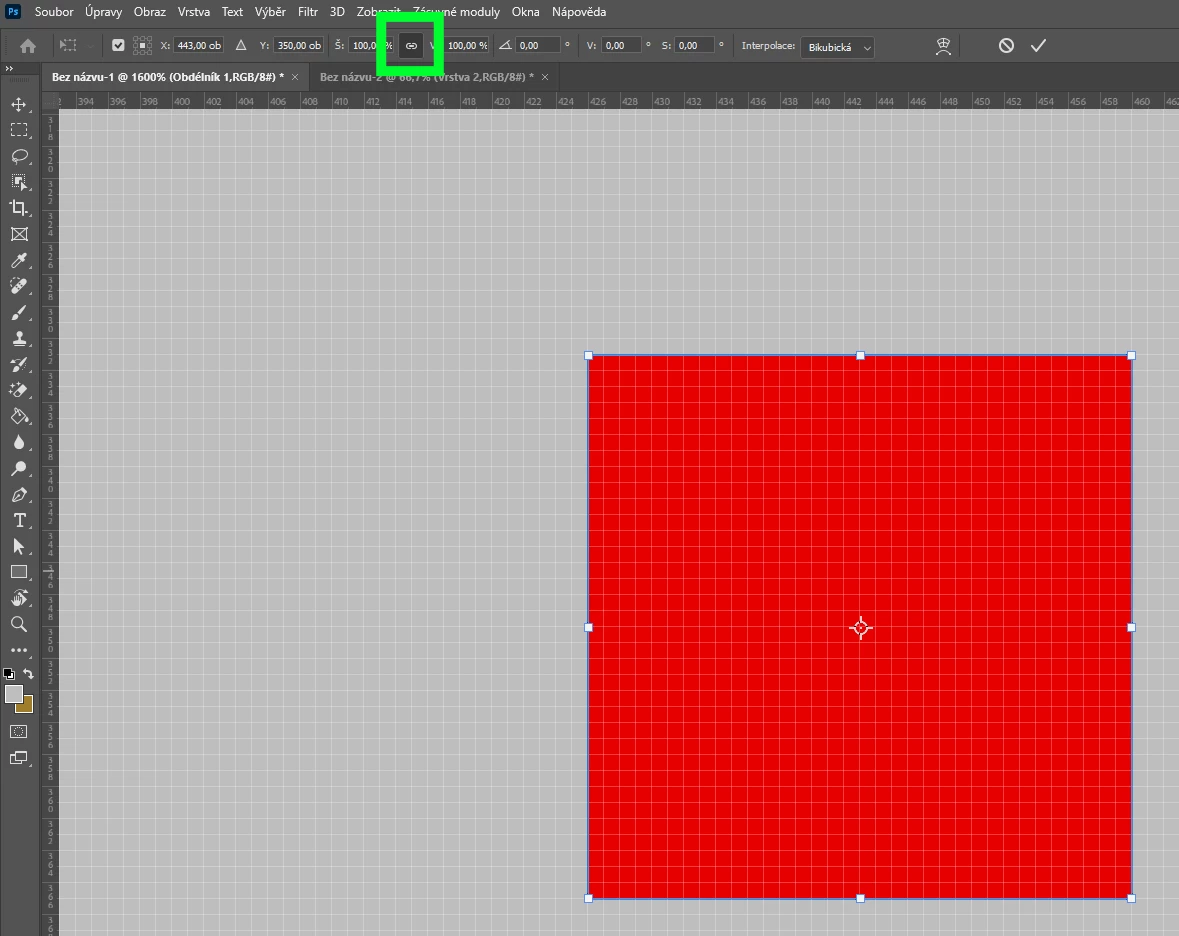
Task: Click the vertical scale 100,00 % field
Action: coord(466,45)
